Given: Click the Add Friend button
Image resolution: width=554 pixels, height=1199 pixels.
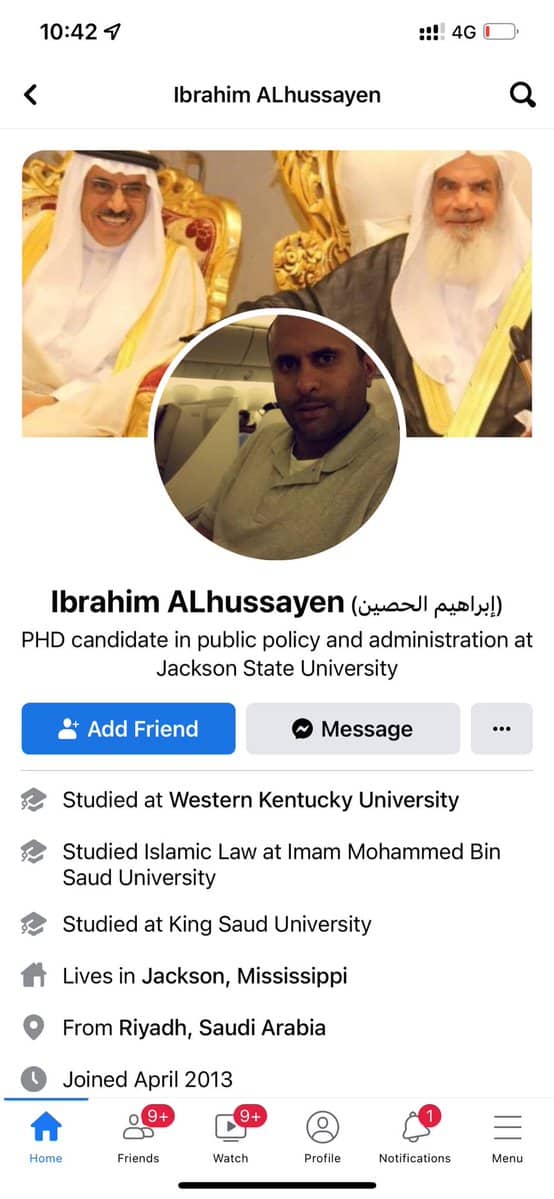Looking at the screenshot, I should [x=129, y=729].
